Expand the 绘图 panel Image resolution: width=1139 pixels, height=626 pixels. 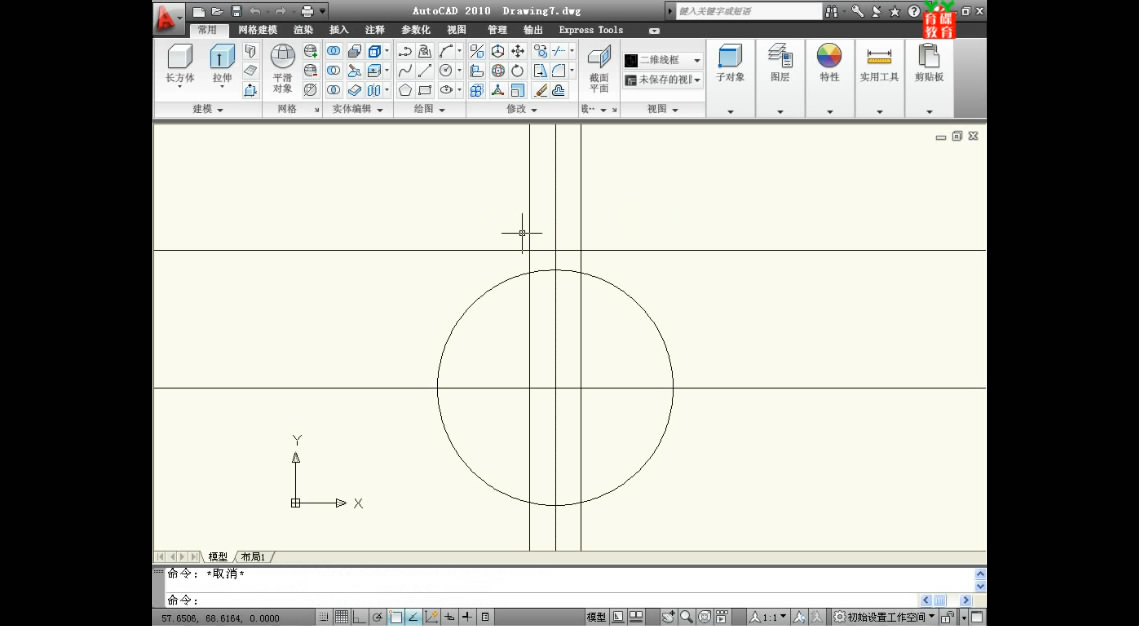point(429,110)
